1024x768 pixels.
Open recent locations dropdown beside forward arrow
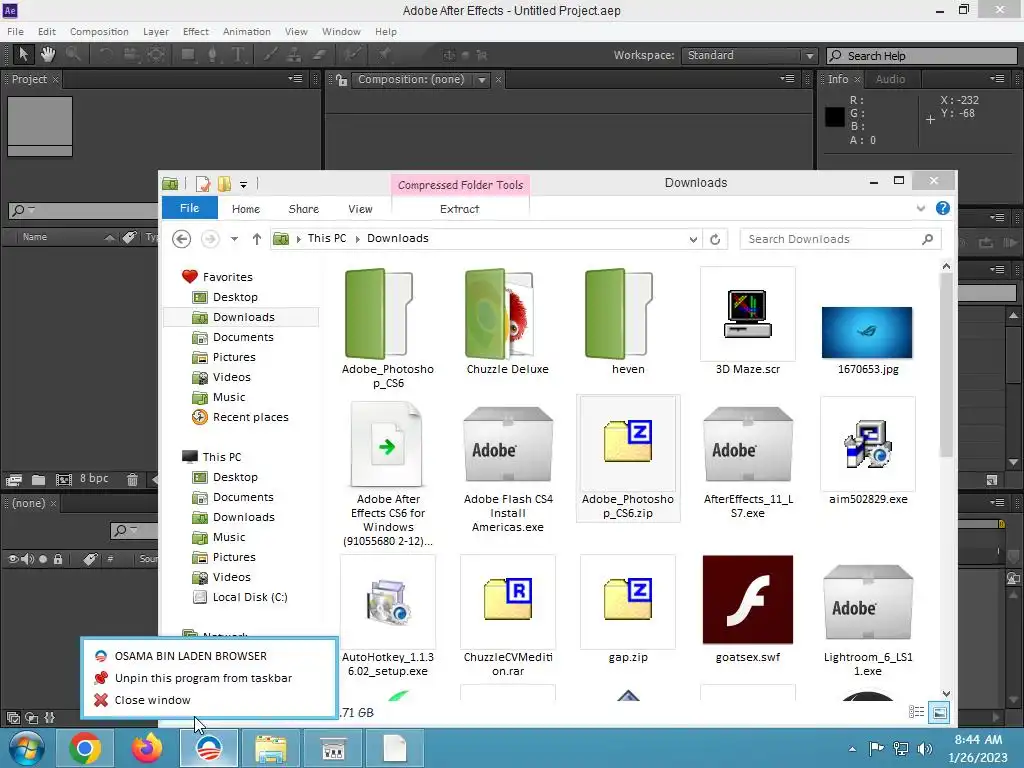tap(234, 239)
